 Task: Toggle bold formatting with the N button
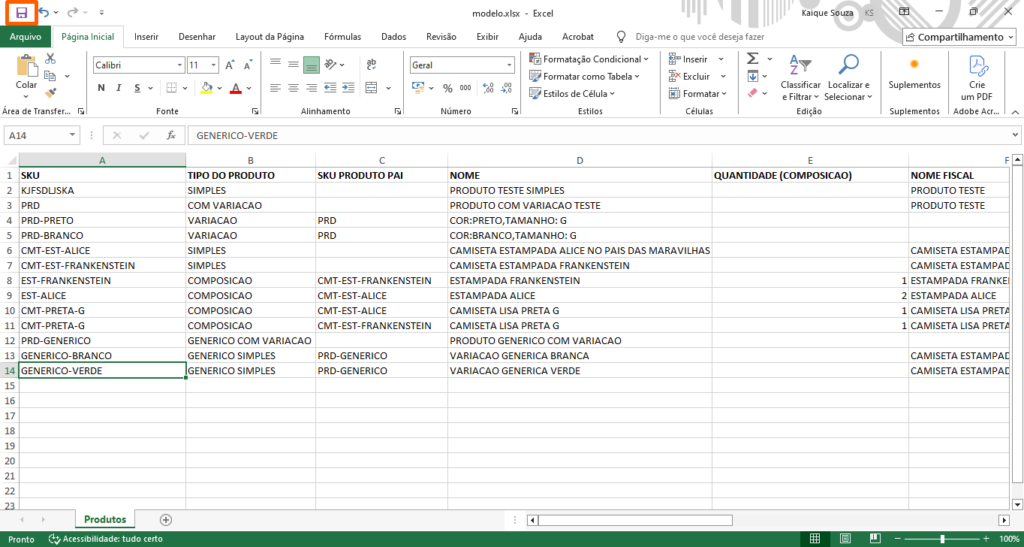pos(101,88)
